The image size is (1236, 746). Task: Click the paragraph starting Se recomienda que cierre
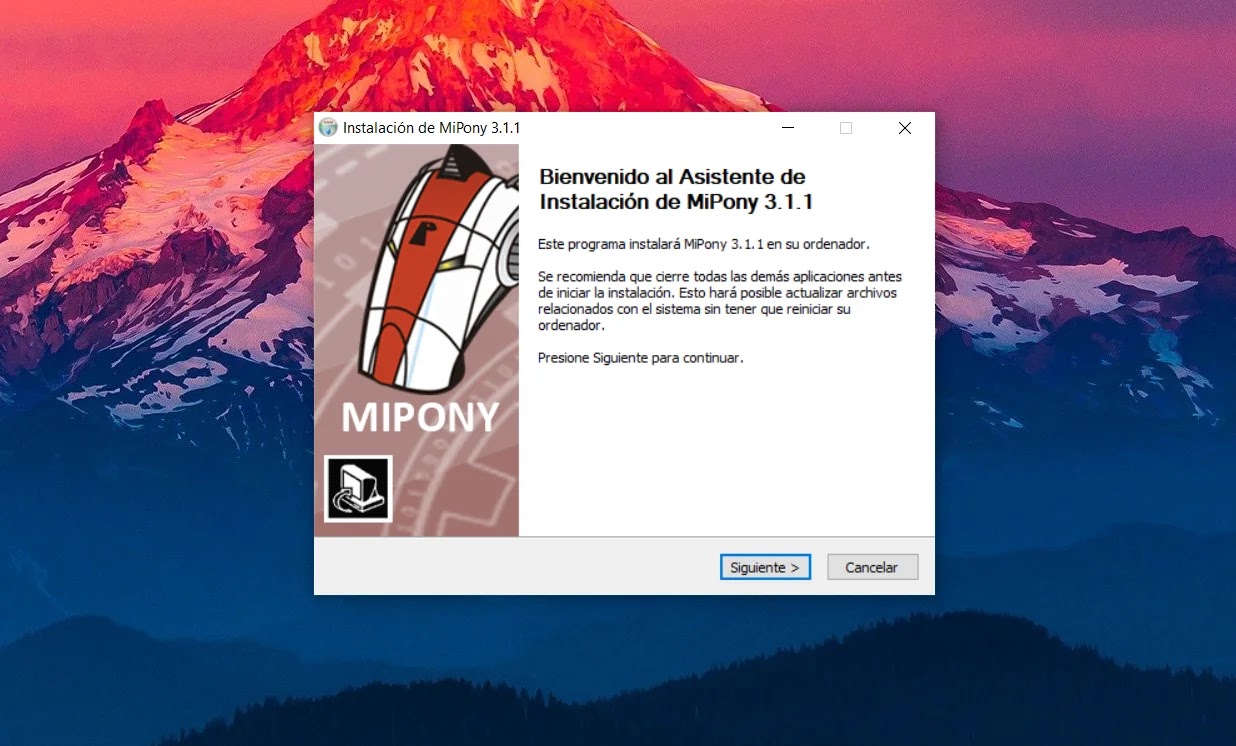pos(720,301)
